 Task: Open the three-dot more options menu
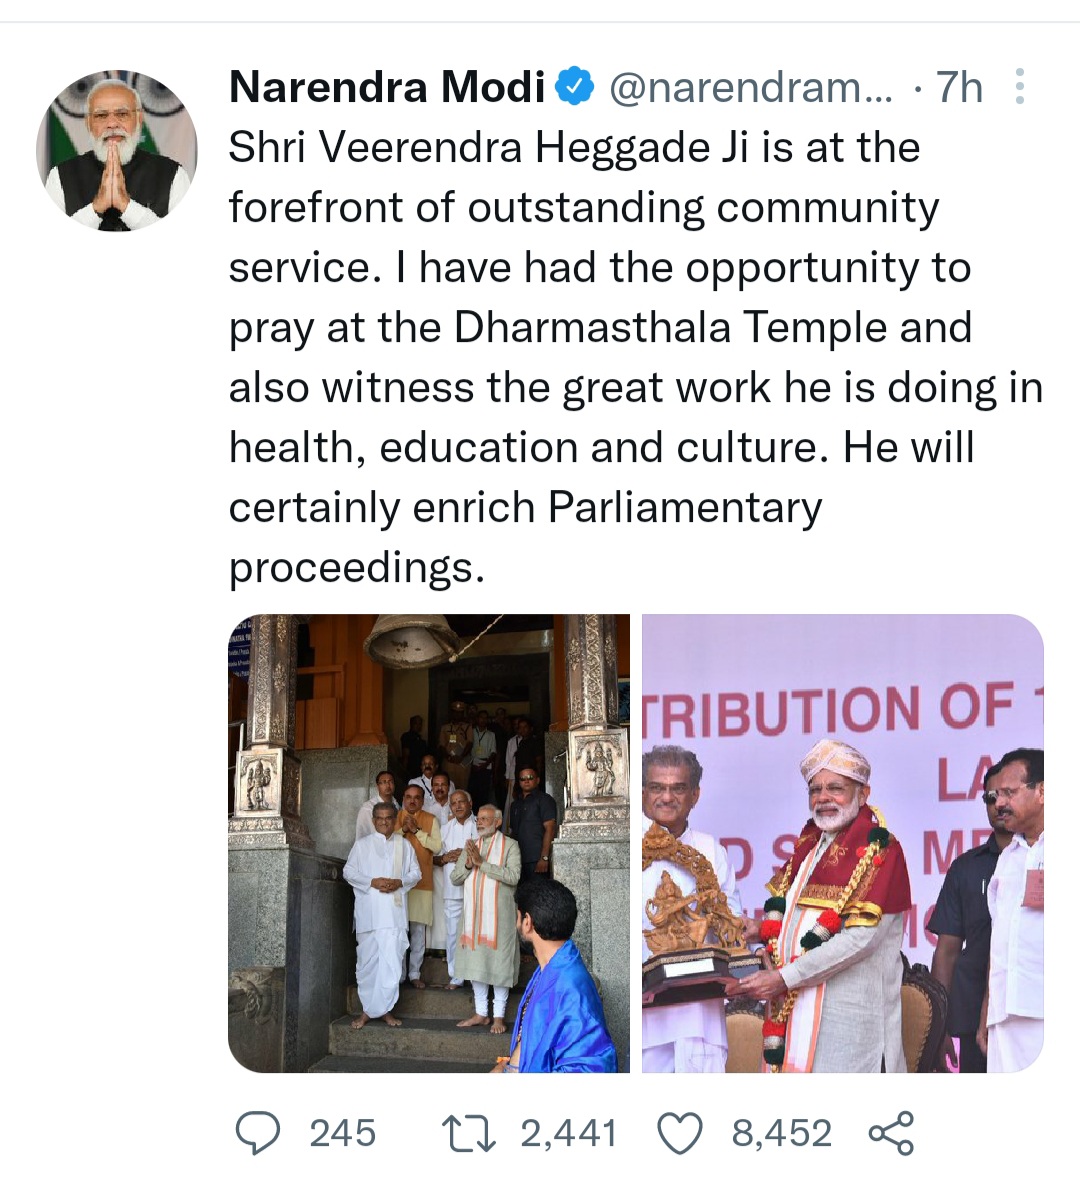pyautogui.click(x=1019, y=88)
